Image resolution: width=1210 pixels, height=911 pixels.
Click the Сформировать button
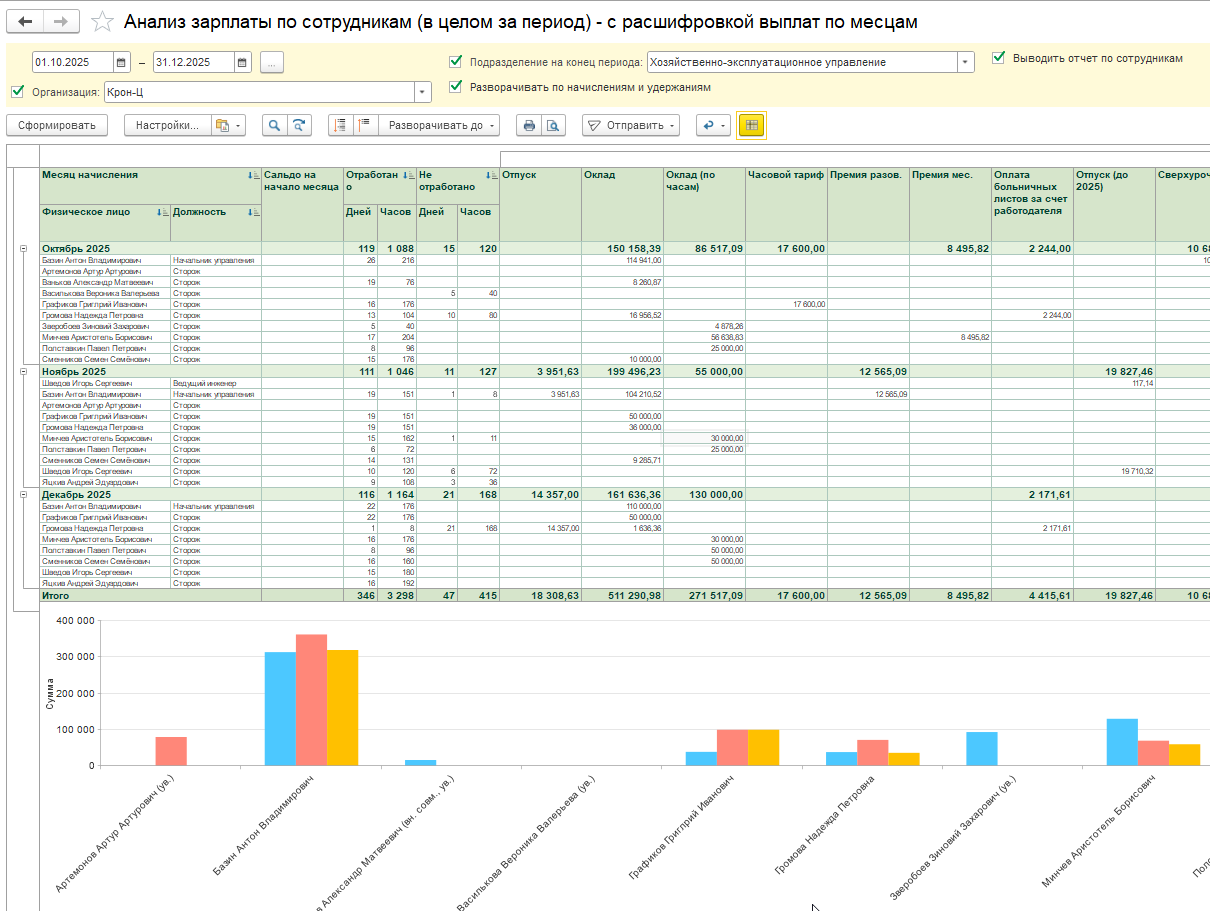click(56, 126)
